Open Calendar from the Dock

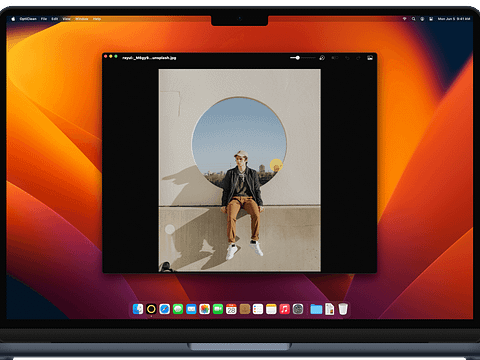(x=231, y=309)
